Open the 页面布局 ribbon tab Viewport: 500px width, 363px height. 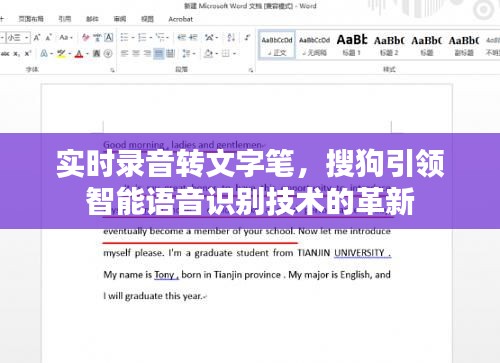point(31,19)
